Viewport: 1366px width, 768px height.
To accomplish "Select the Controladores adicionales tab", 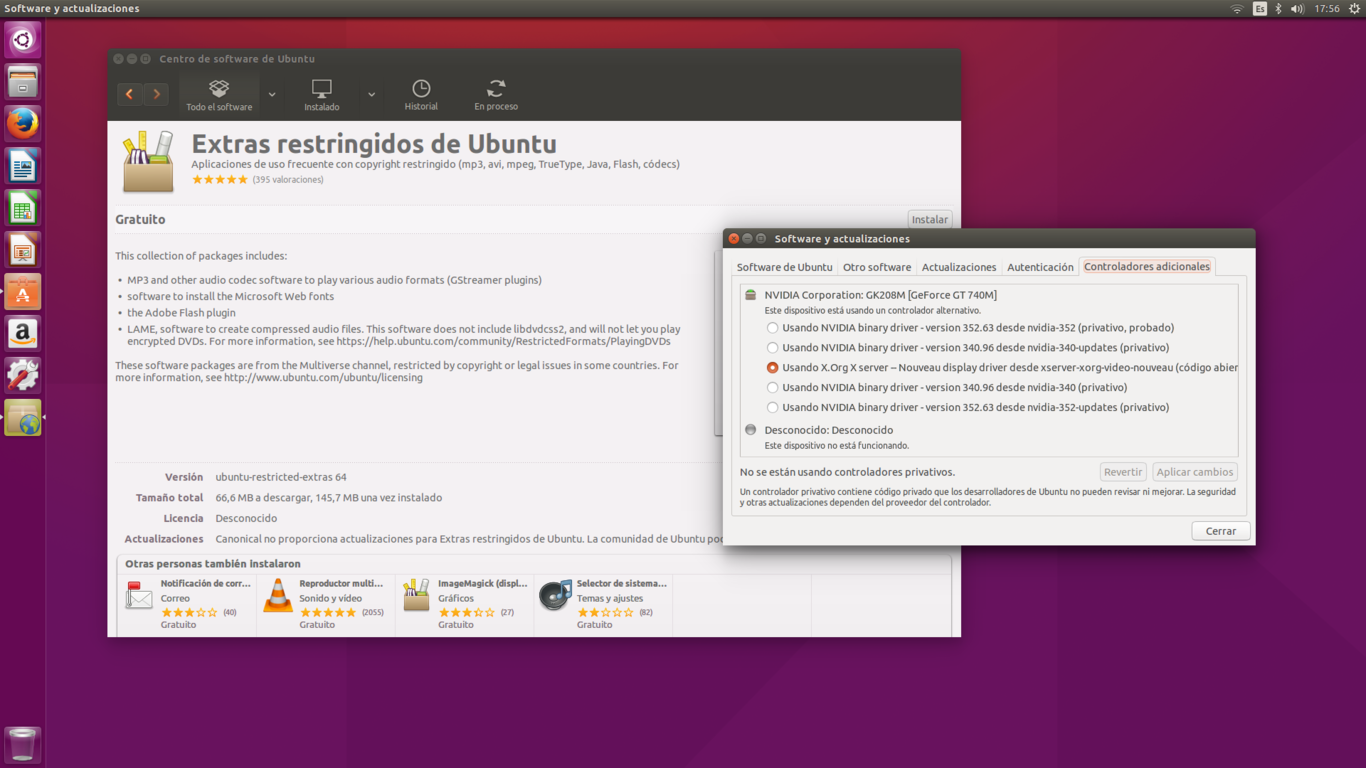I will point(1147,267).
